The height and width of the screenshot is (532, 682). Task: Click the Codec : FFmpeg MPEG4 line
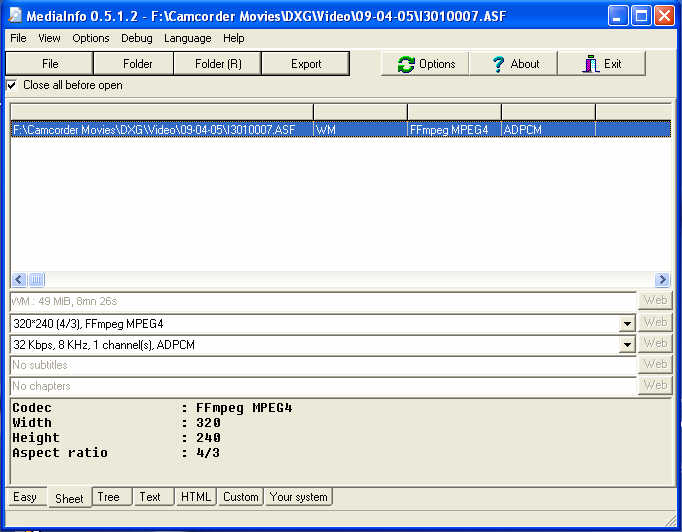(x=152, y=408)
